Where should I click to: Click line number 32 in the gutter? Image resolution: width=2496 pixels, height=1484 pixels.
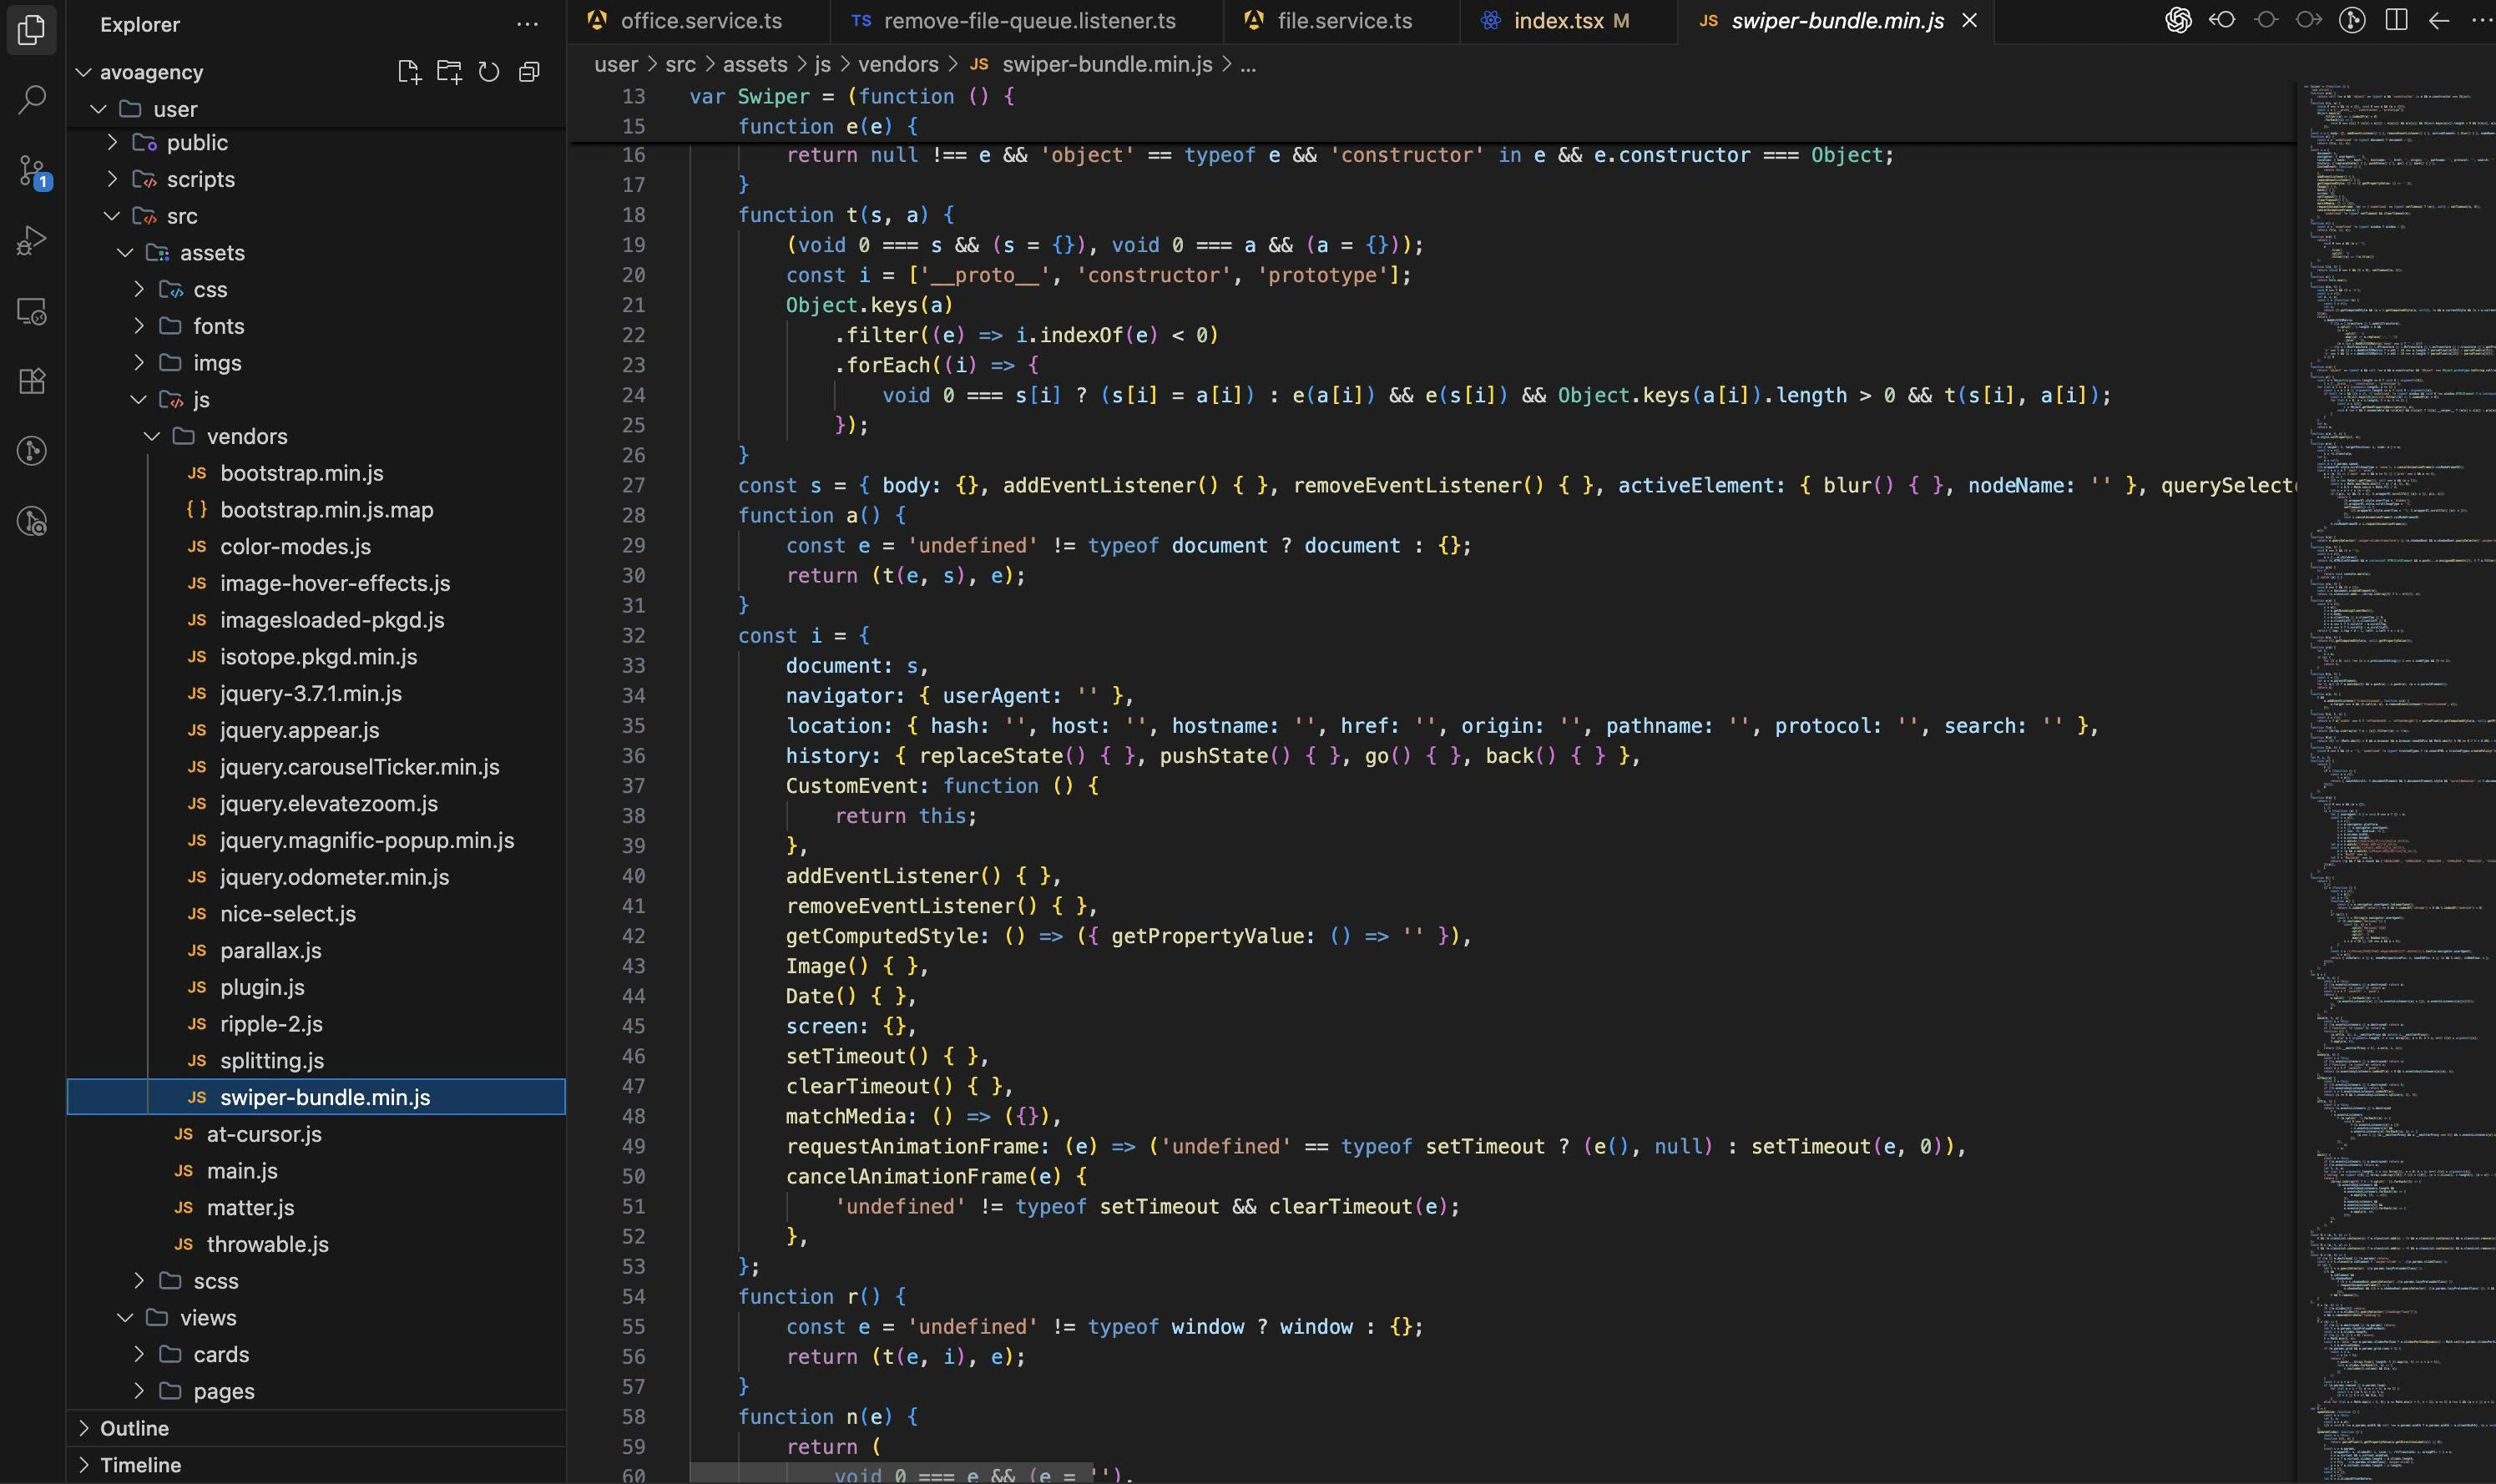point(634,636)
